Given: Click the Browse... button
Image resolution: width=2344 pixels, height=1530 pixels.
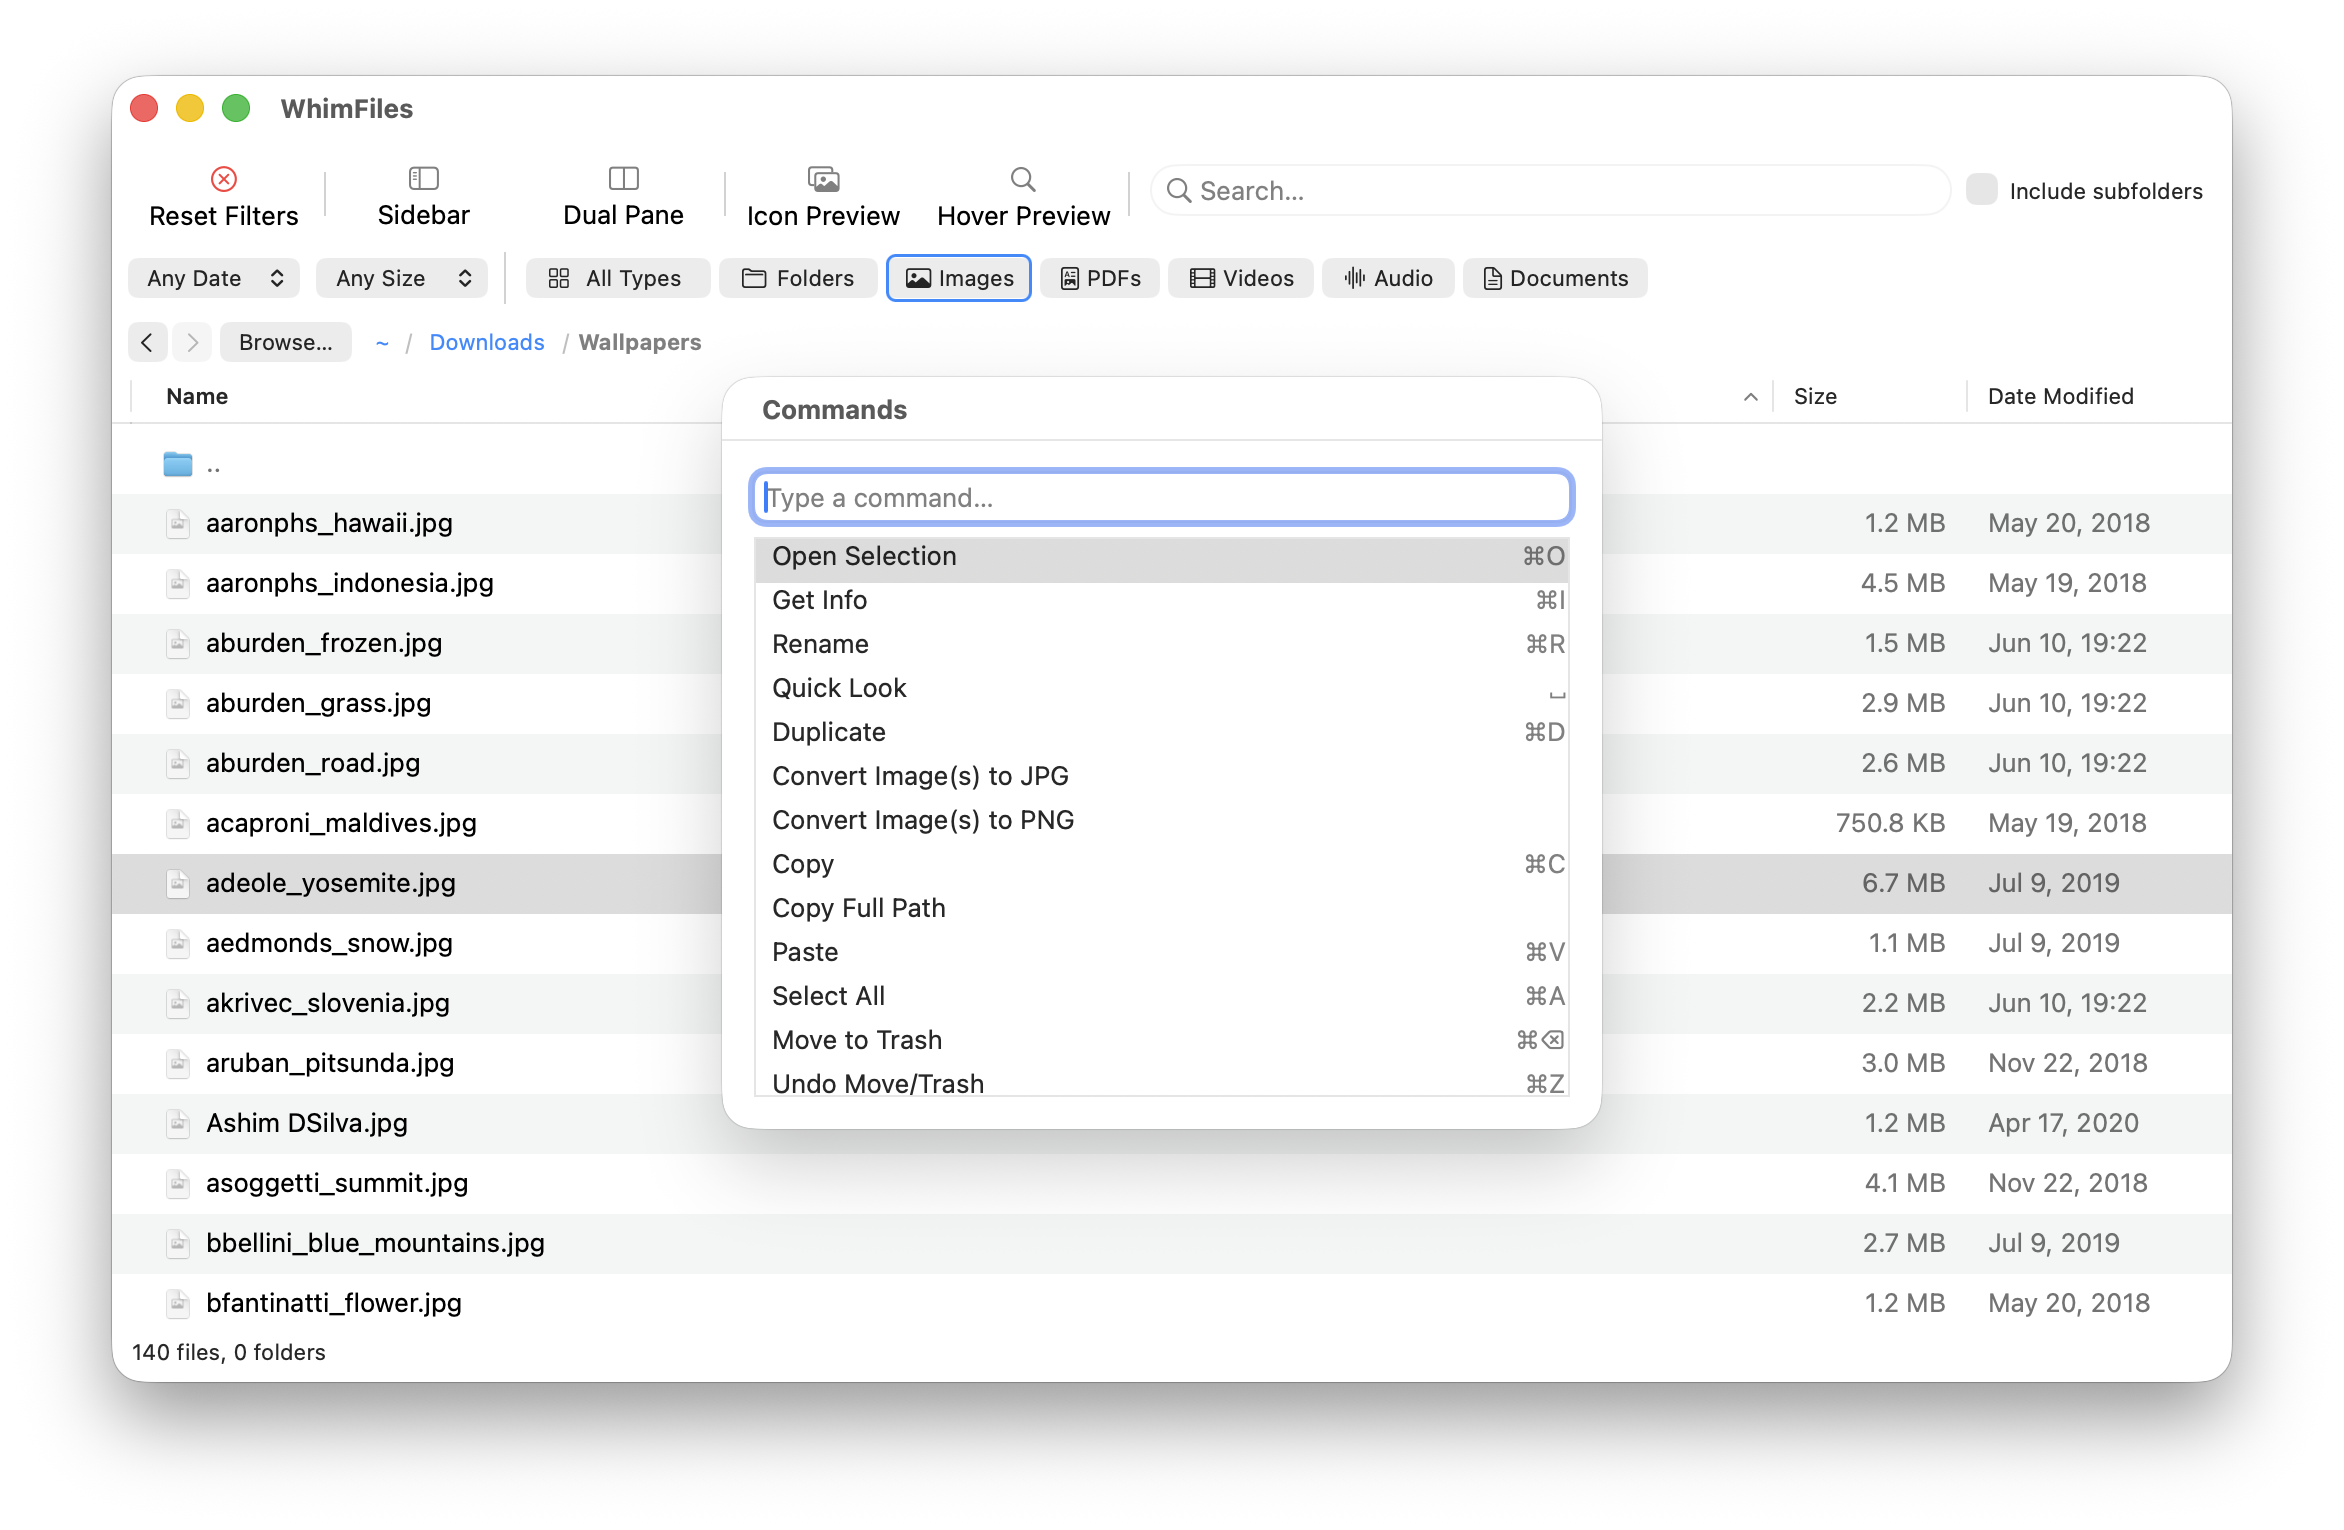Looking at the screenshot, I should 286,342.
